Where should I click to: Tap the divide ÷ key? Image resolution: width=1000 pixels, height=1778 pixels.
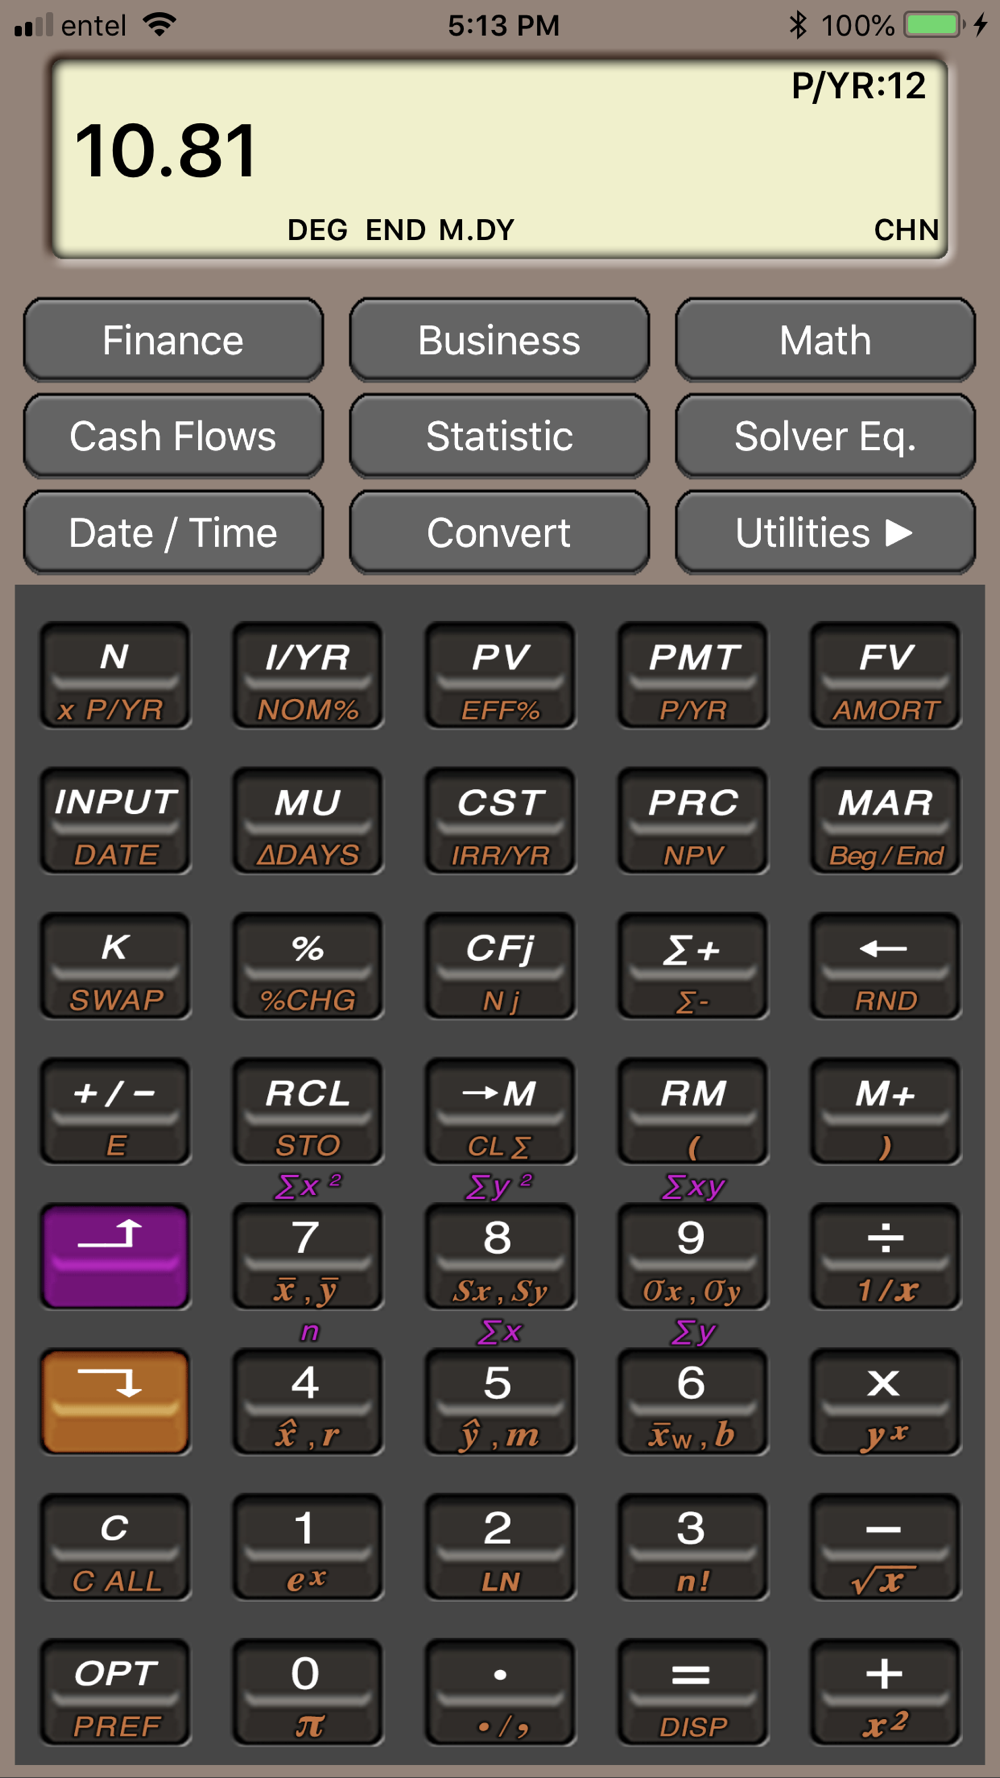coord(886,1256)
